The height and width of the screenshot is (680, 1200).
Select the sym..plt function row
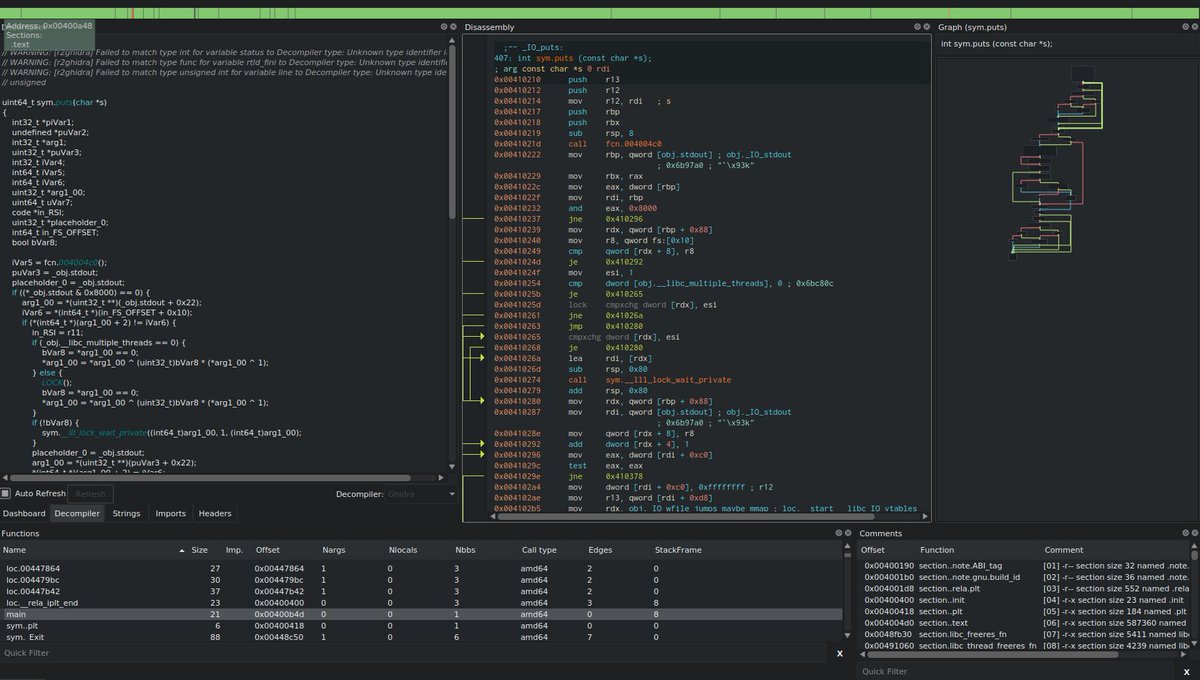[423, 625]
